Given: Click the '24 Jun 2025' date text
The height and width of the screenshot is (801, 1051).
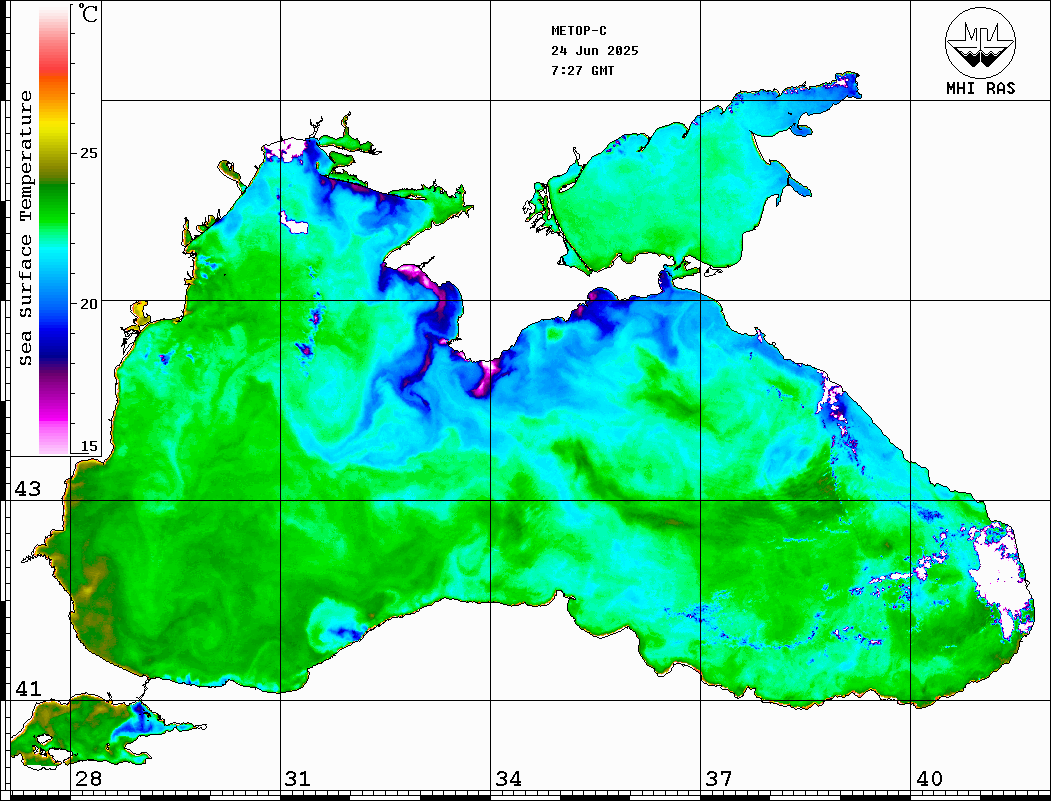Looking at the screenshot, I should 595,51.
